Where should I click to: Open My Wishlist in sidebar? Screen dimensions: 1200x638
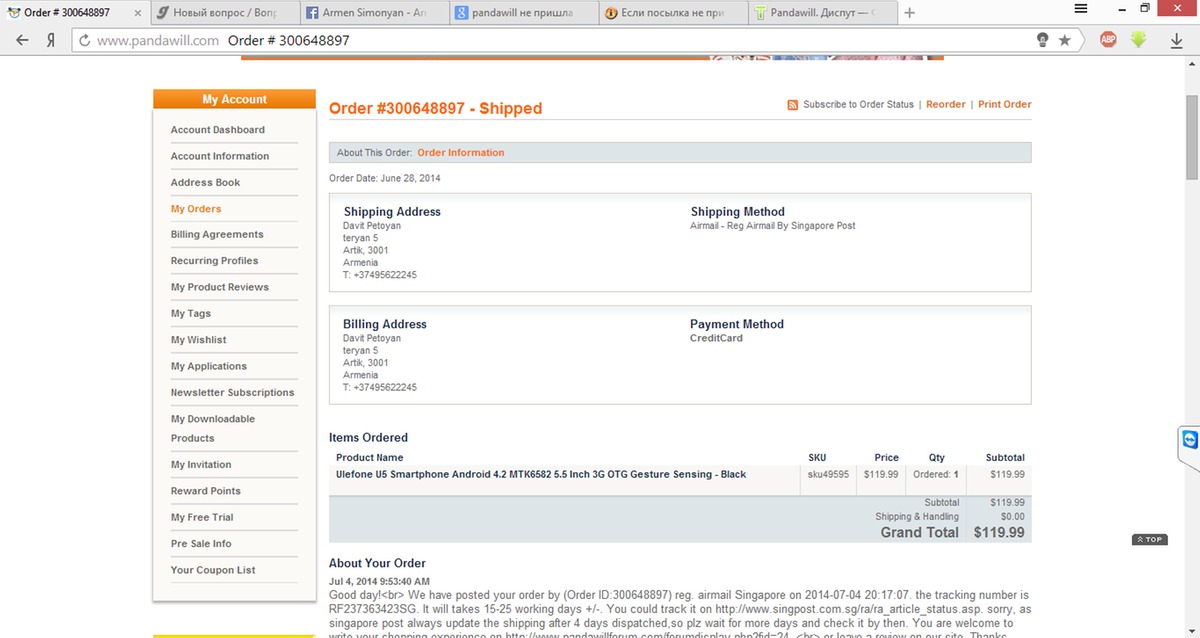point(198,340)
